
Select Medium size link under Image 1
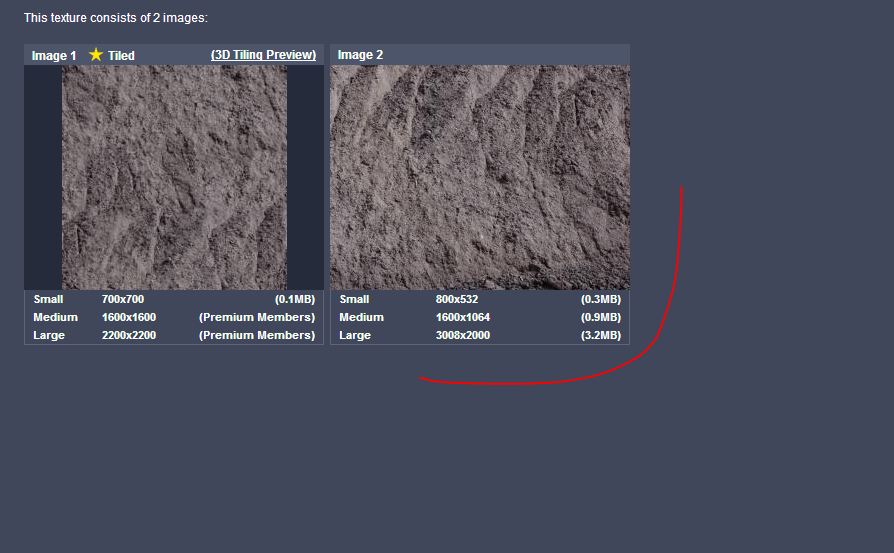(55, 317)
